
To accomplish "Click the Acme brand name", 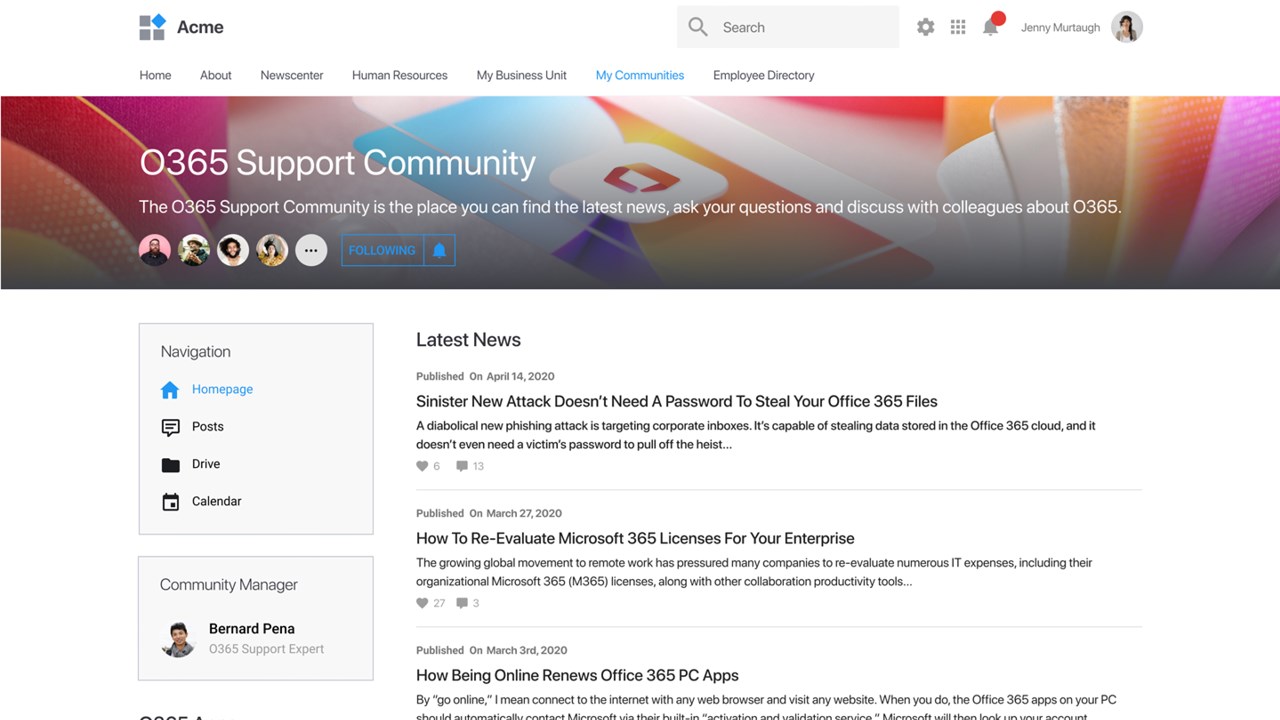I will tap(200, 27).
